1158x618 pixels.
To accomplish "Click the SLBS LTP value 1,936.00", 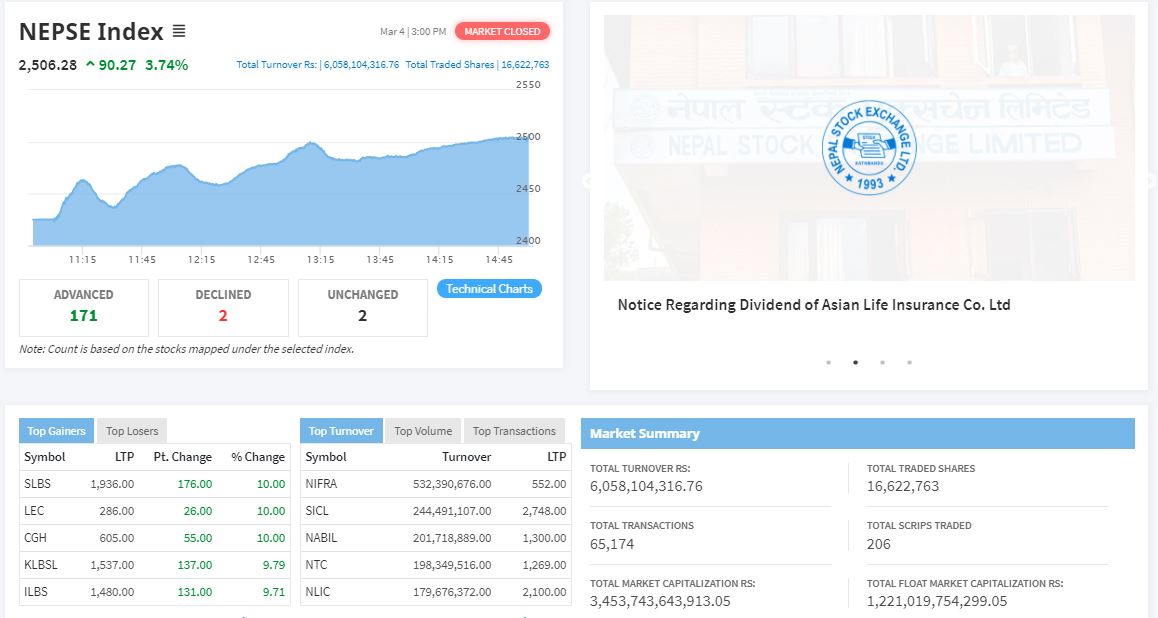I will [112, 484].
